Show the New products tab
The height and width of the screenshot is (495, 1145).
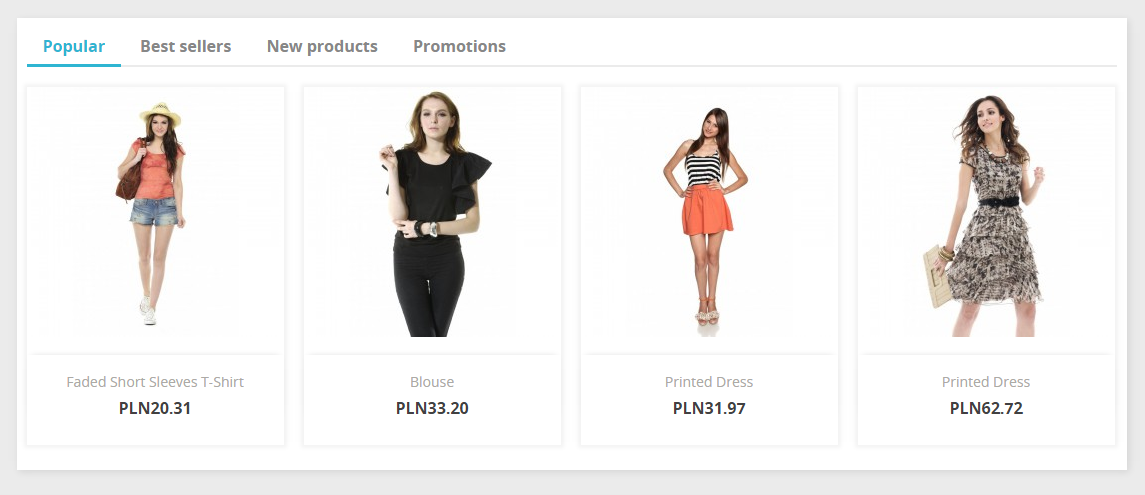(322, 46)
